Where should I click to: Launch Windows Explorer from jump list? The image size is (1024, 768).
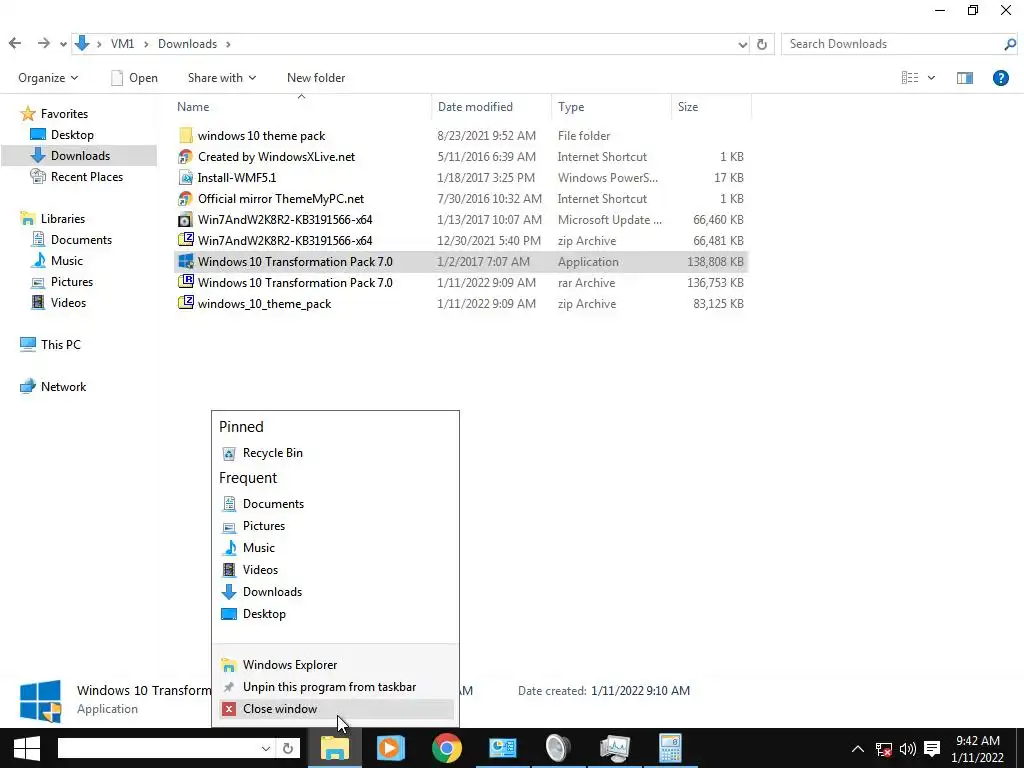coord(336,665)
